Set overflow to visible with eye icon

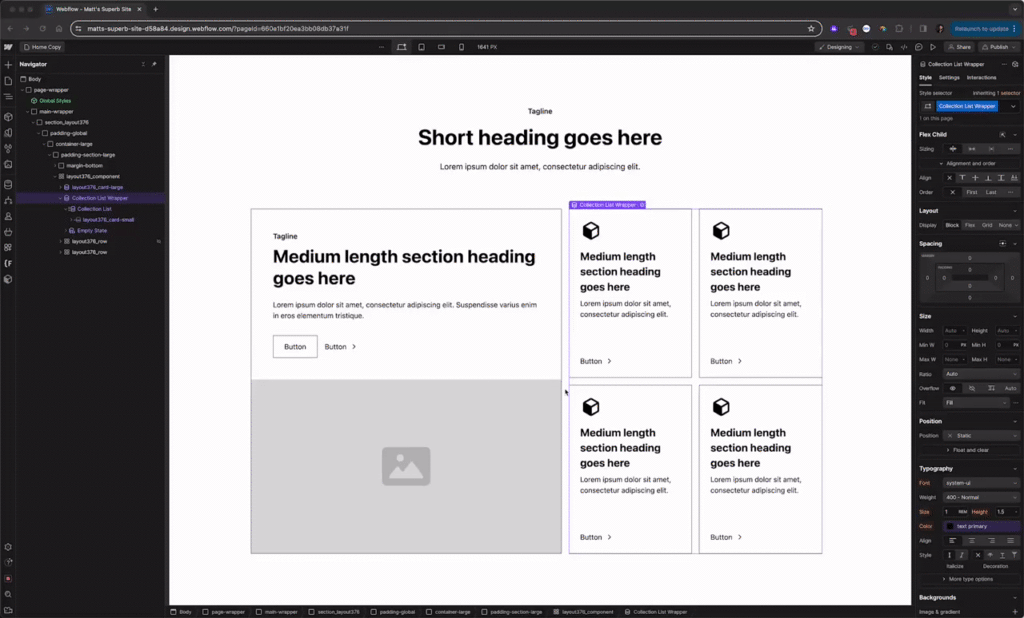(x=953, y=388)
